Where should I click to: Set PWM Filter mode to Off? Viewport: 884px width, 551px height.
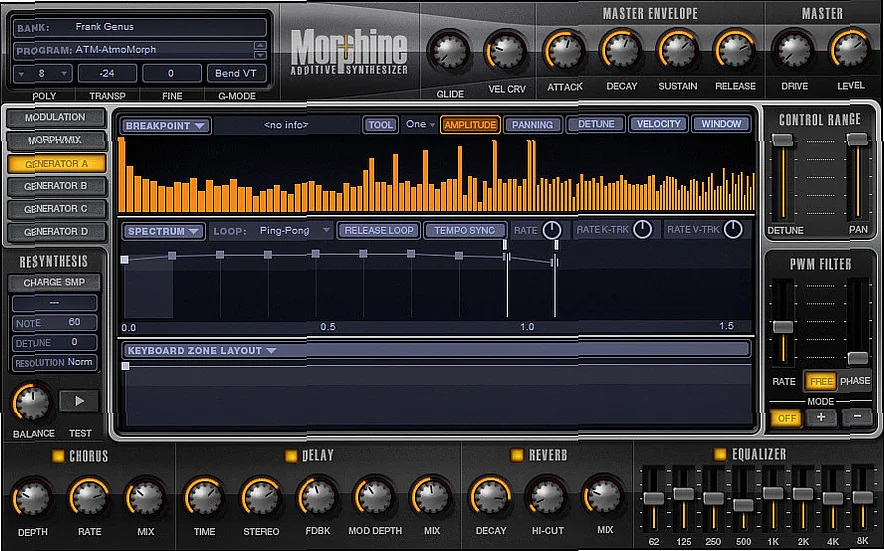tap(786, 418)
